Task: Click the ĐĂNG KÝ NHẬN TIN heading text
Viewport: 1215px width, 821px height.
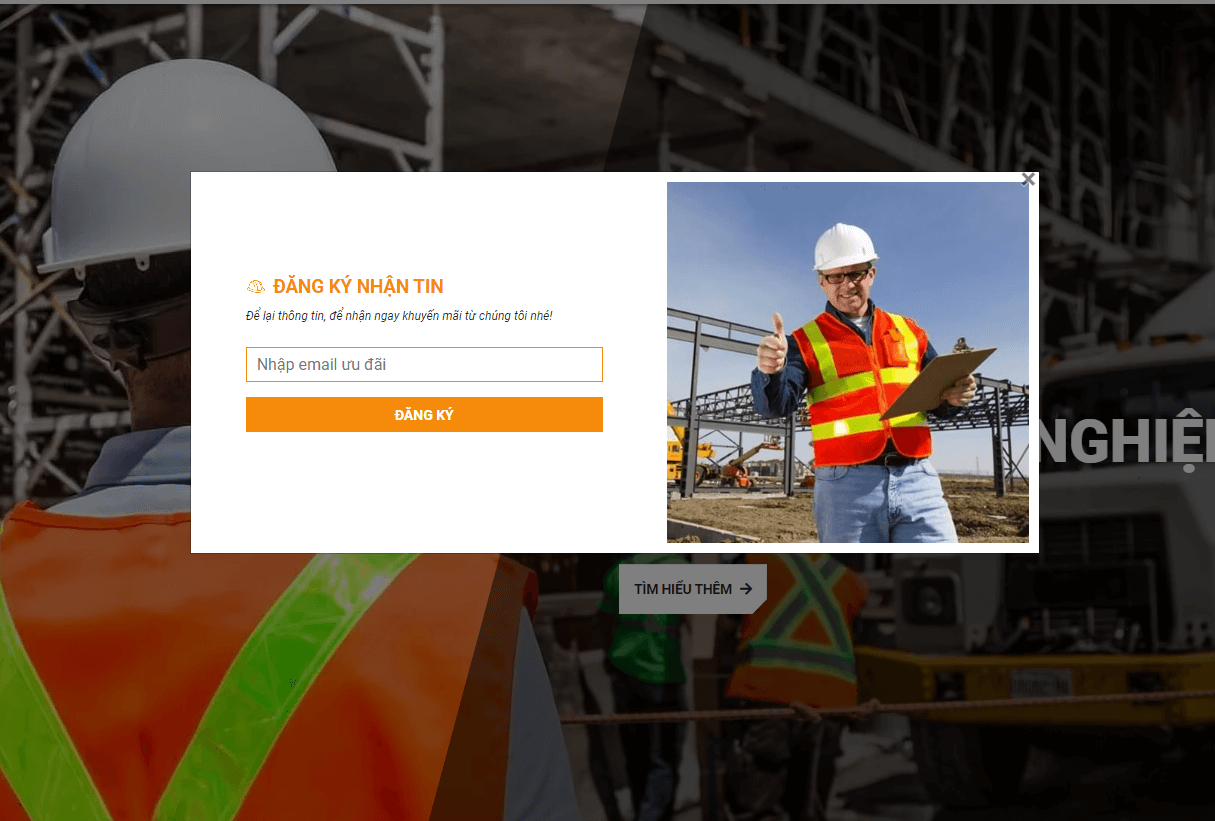Action: click(358, 287)
